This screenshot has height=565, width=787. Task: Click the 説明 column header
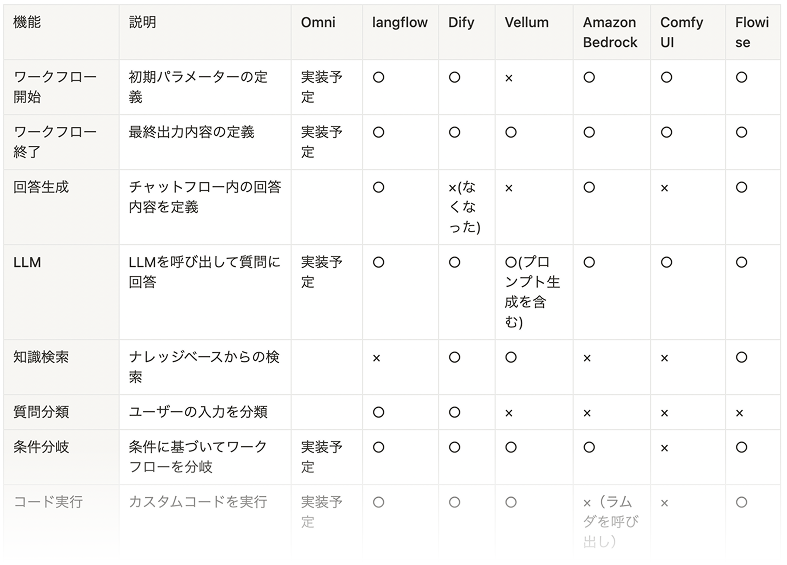pyautogui.click(x=143, y=22)
